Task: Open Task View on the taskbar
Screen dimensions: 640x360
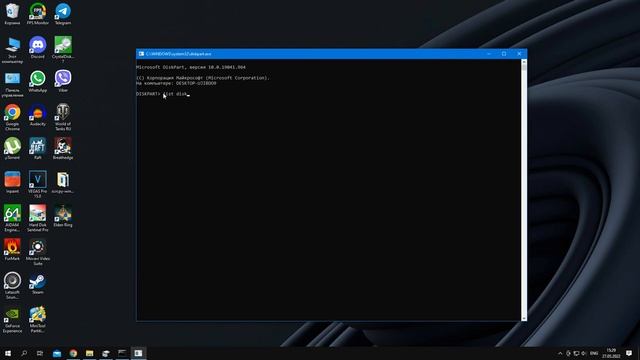Action: click(40, 353)
